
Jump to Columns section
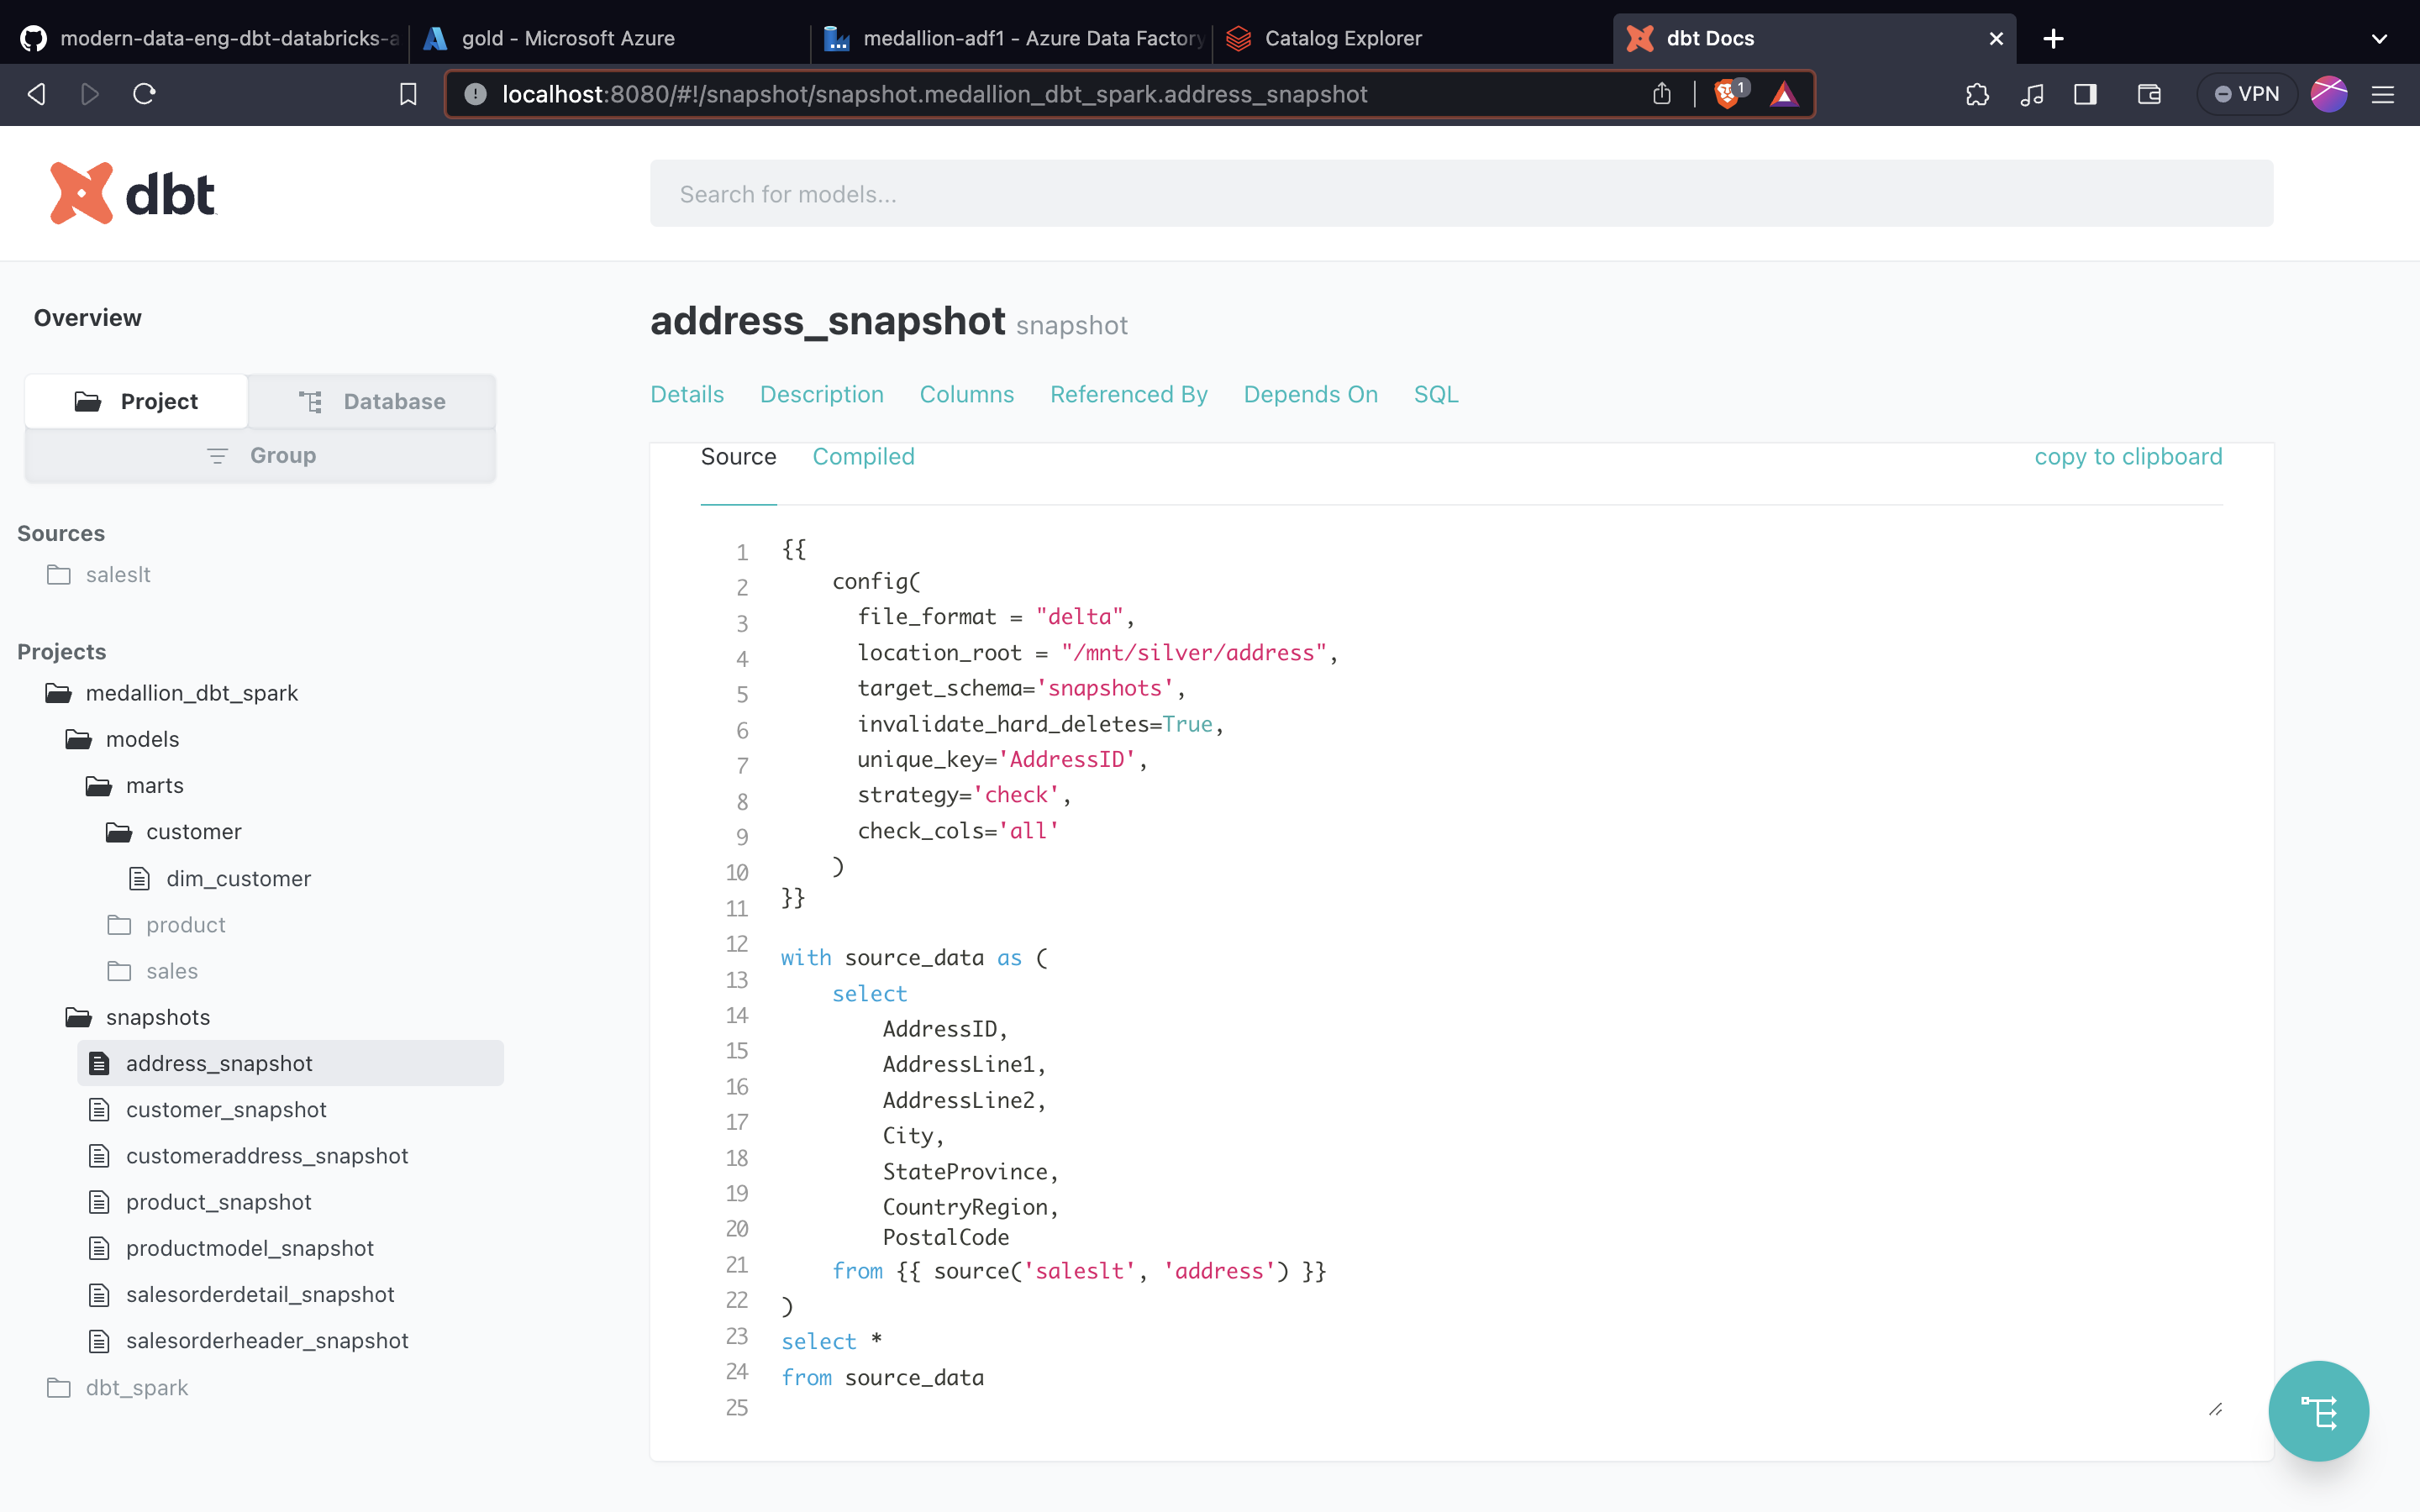point(967,394)
